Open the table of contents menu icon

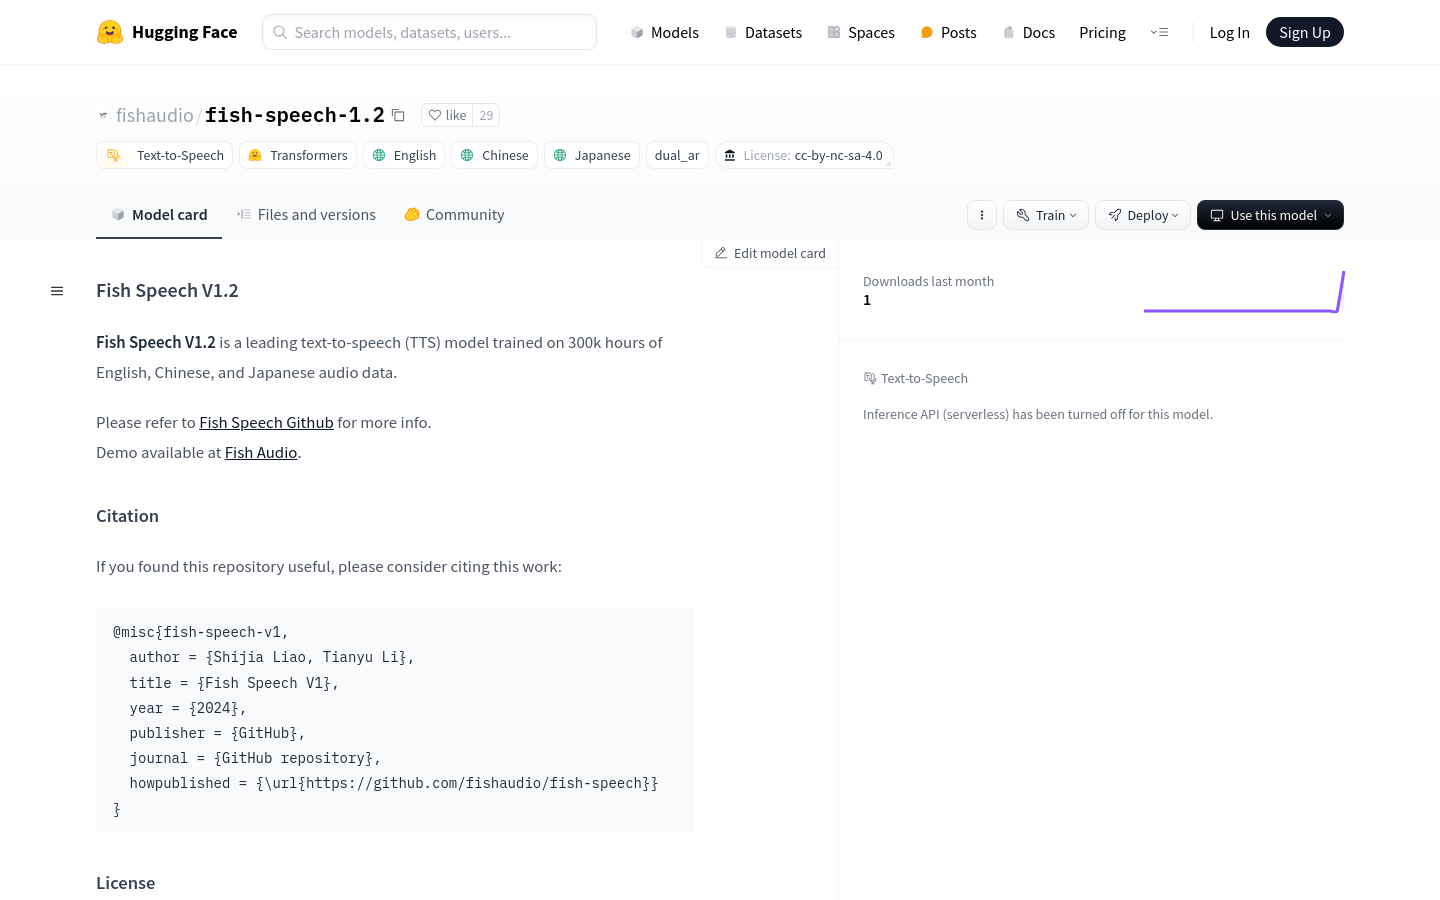point(57,291)
